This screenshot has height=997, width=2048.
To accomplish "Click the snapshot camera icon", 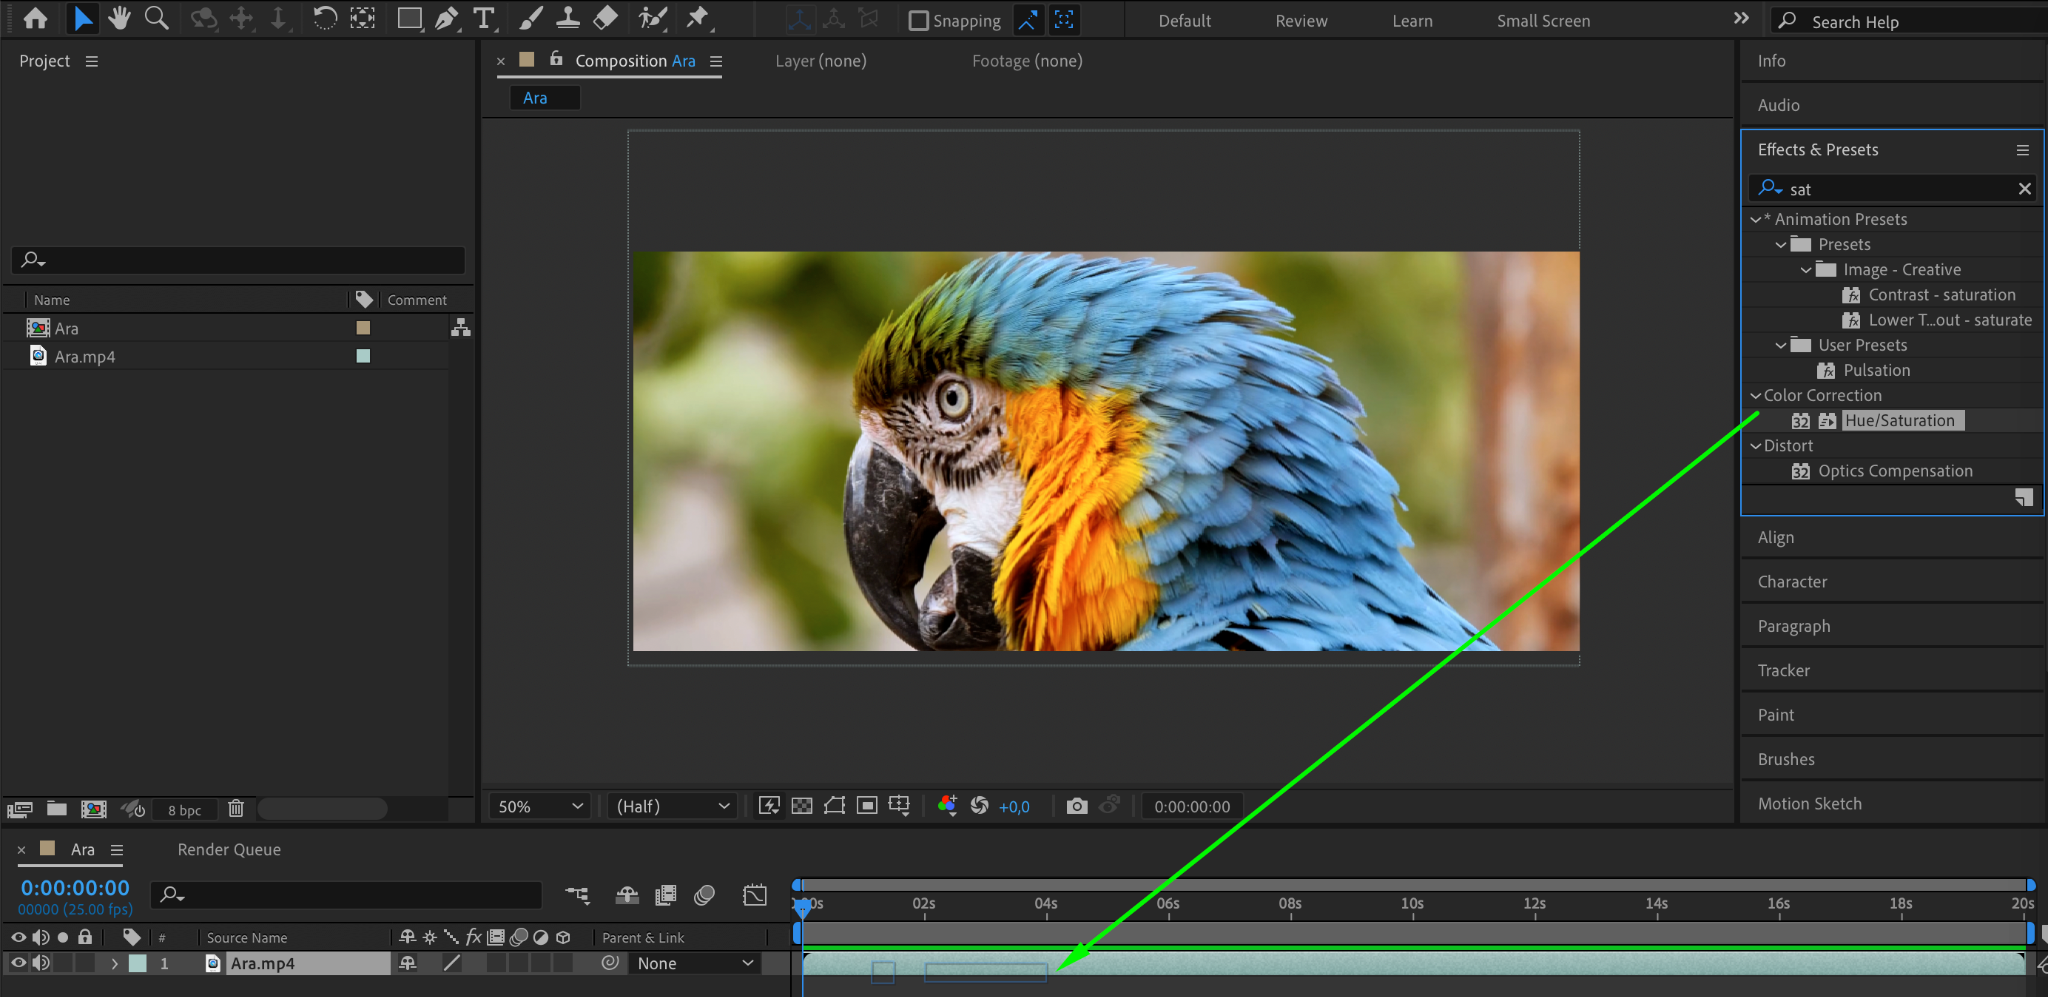I will 1076,806.
